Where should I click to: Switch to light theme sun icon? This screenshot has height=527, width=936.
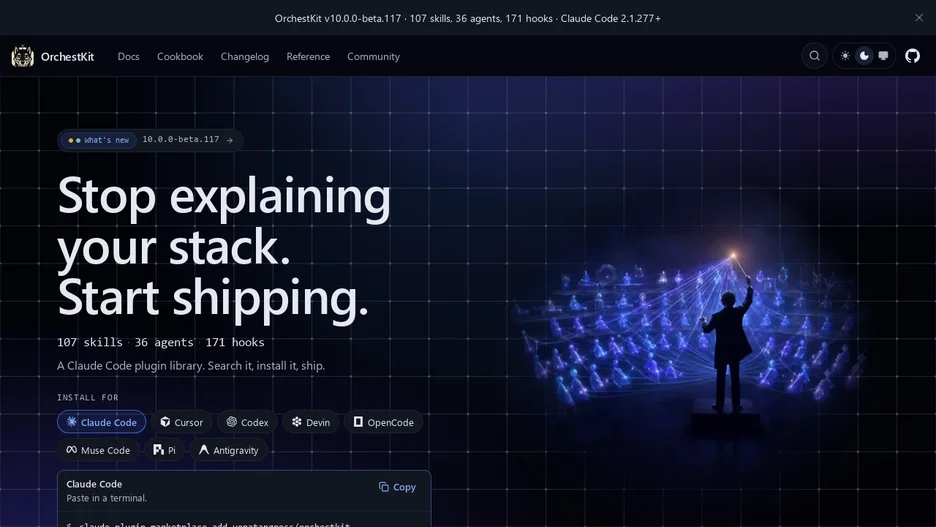(x=845, y=56)
